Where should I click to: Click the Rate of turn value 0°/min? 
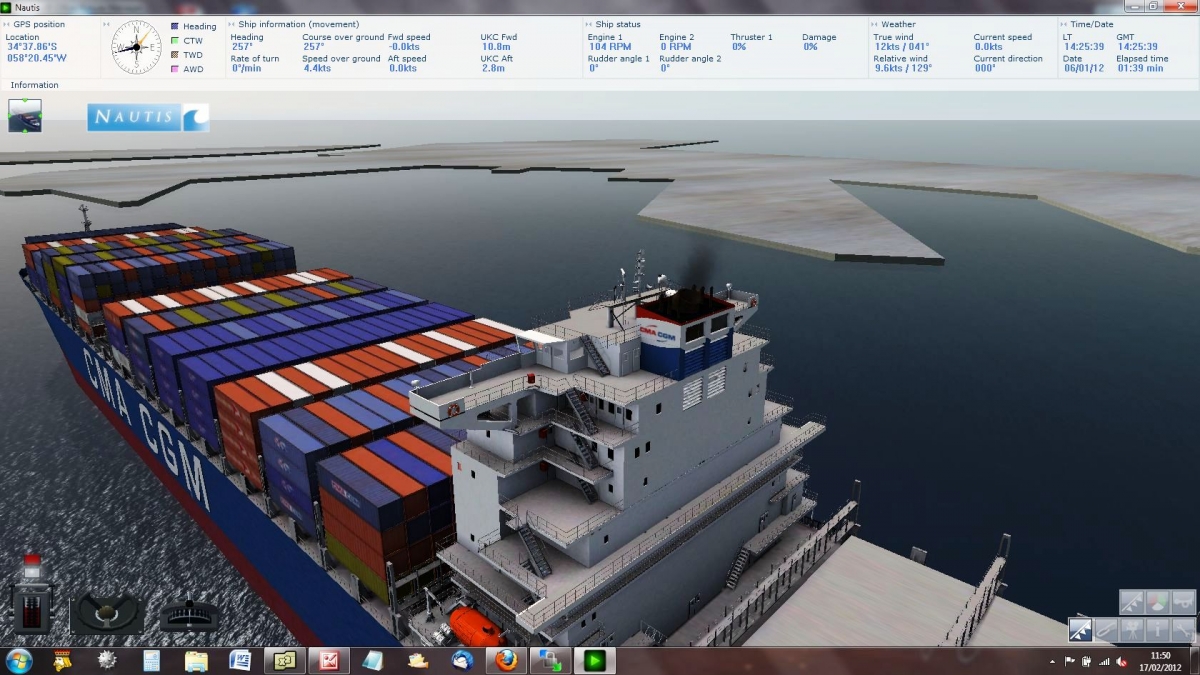coord(246,68)
